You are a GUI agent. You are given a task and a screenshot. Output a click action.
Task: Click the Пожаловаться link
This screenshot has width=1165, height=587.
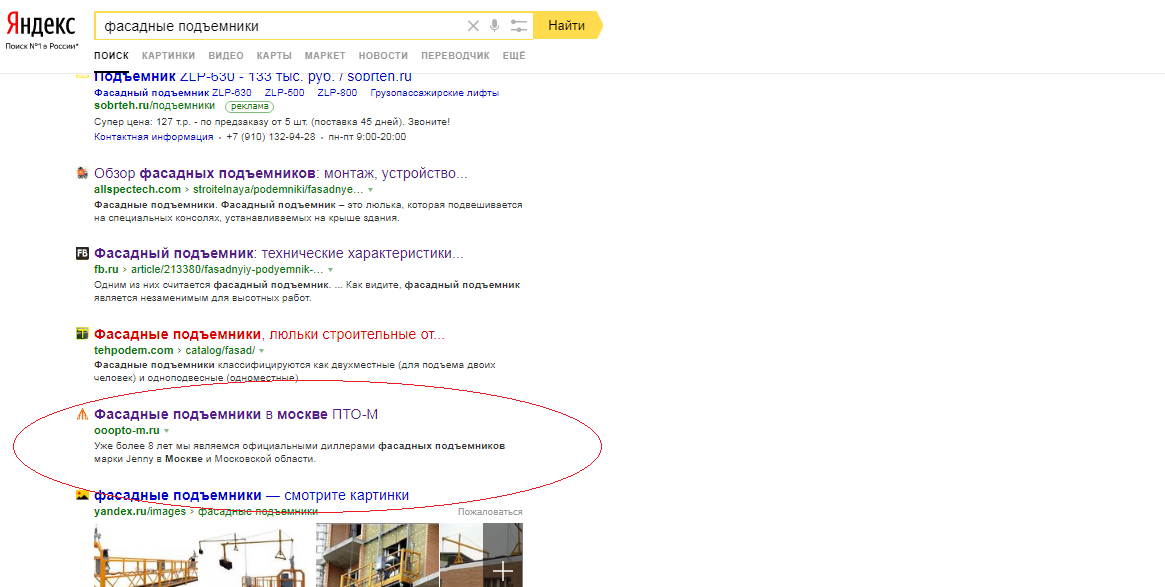coord(491,510)
